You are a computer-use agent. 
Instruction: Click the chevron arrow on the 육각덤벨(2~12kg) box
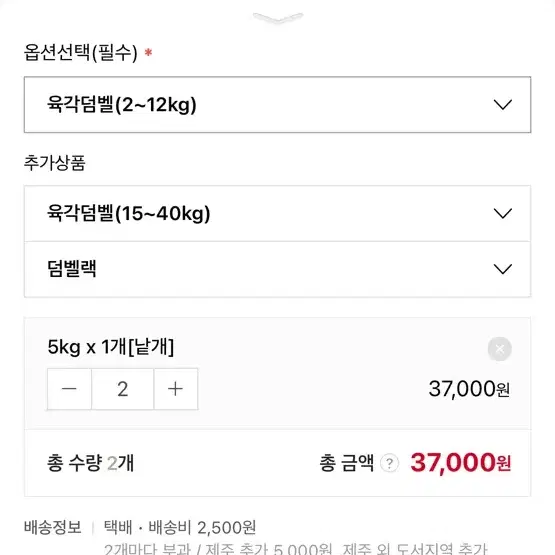(503, 105)
